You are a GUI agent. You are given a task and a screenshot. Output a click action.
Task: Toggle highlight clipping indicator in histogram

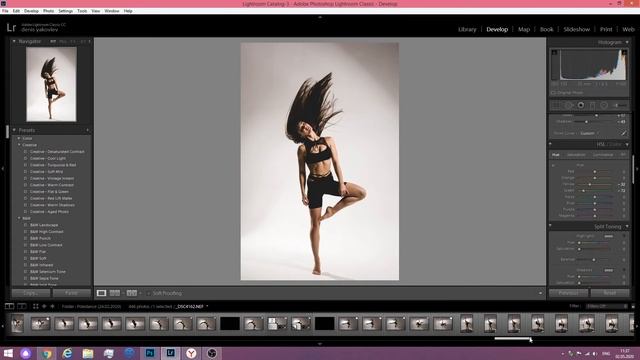[624, 52]
